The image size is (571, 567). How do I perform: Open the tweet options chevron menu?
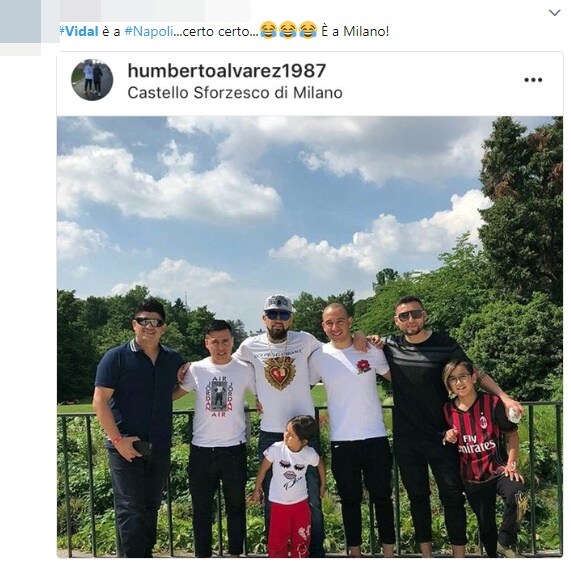(x=554, y=13)
